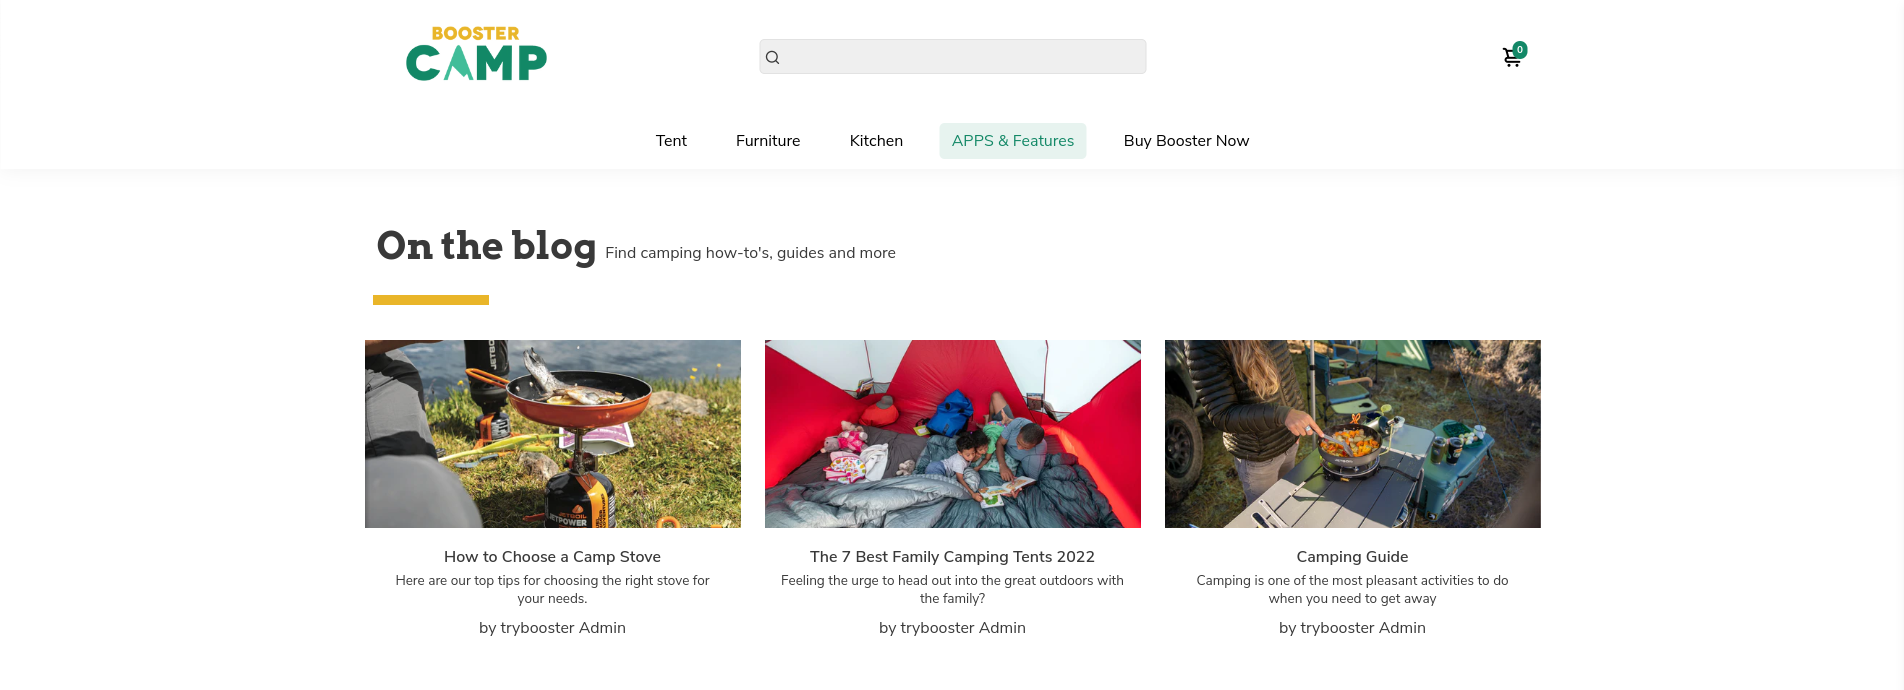This screenshot has width=1904, height=690.
Task: Open the Tent menu item
Action: click(x=671, y=141)
